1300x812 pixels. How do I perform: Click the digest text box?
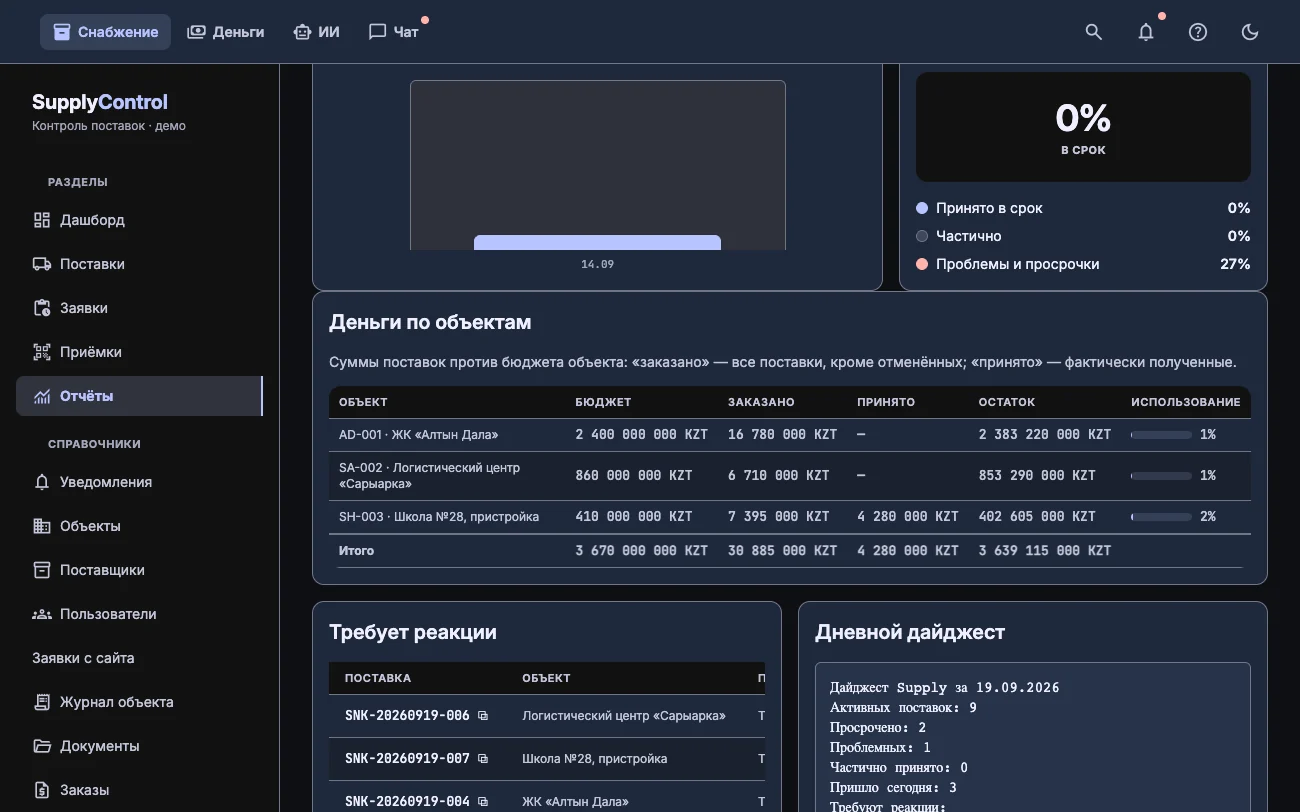coord(1033,737)
